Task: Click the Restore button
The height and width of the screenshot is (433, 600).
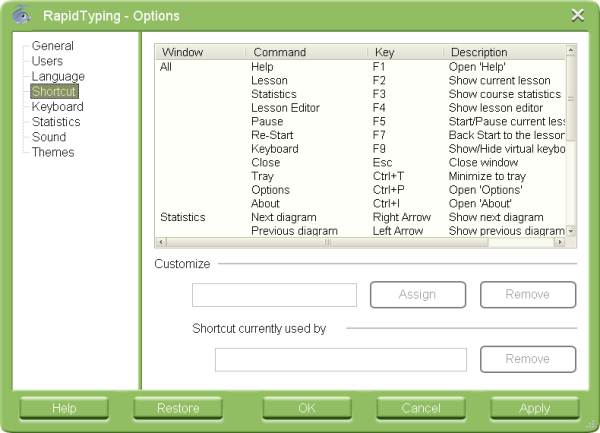Action: coord(178,408)
